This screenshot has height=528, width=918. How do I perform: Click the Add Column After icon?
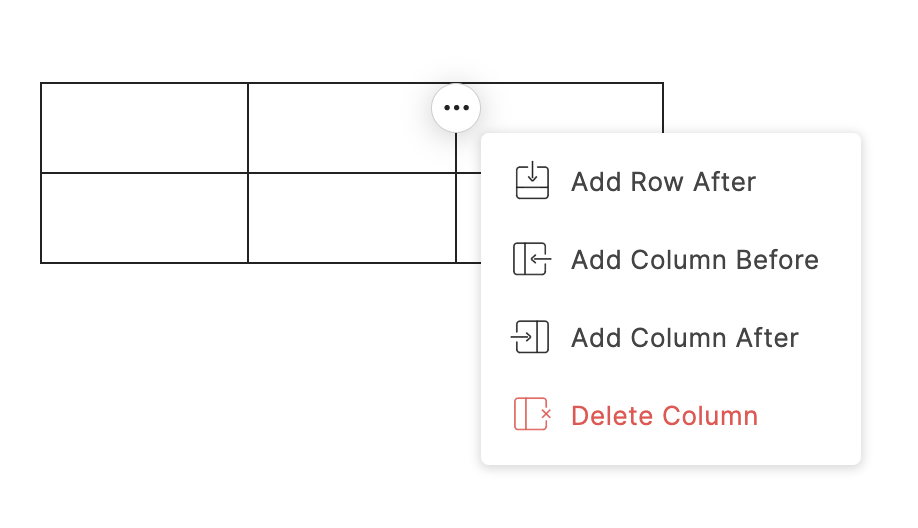532,337
